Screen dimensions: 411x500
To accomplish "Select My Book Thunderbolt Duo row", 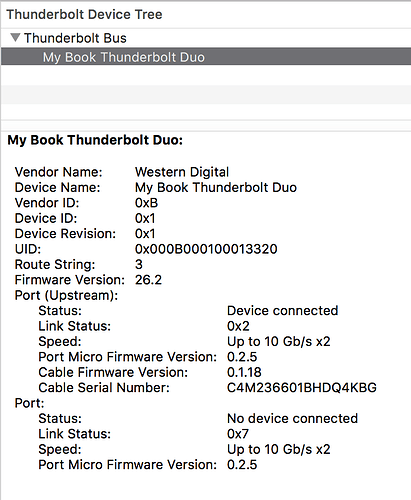I will [x=206, y=57].
